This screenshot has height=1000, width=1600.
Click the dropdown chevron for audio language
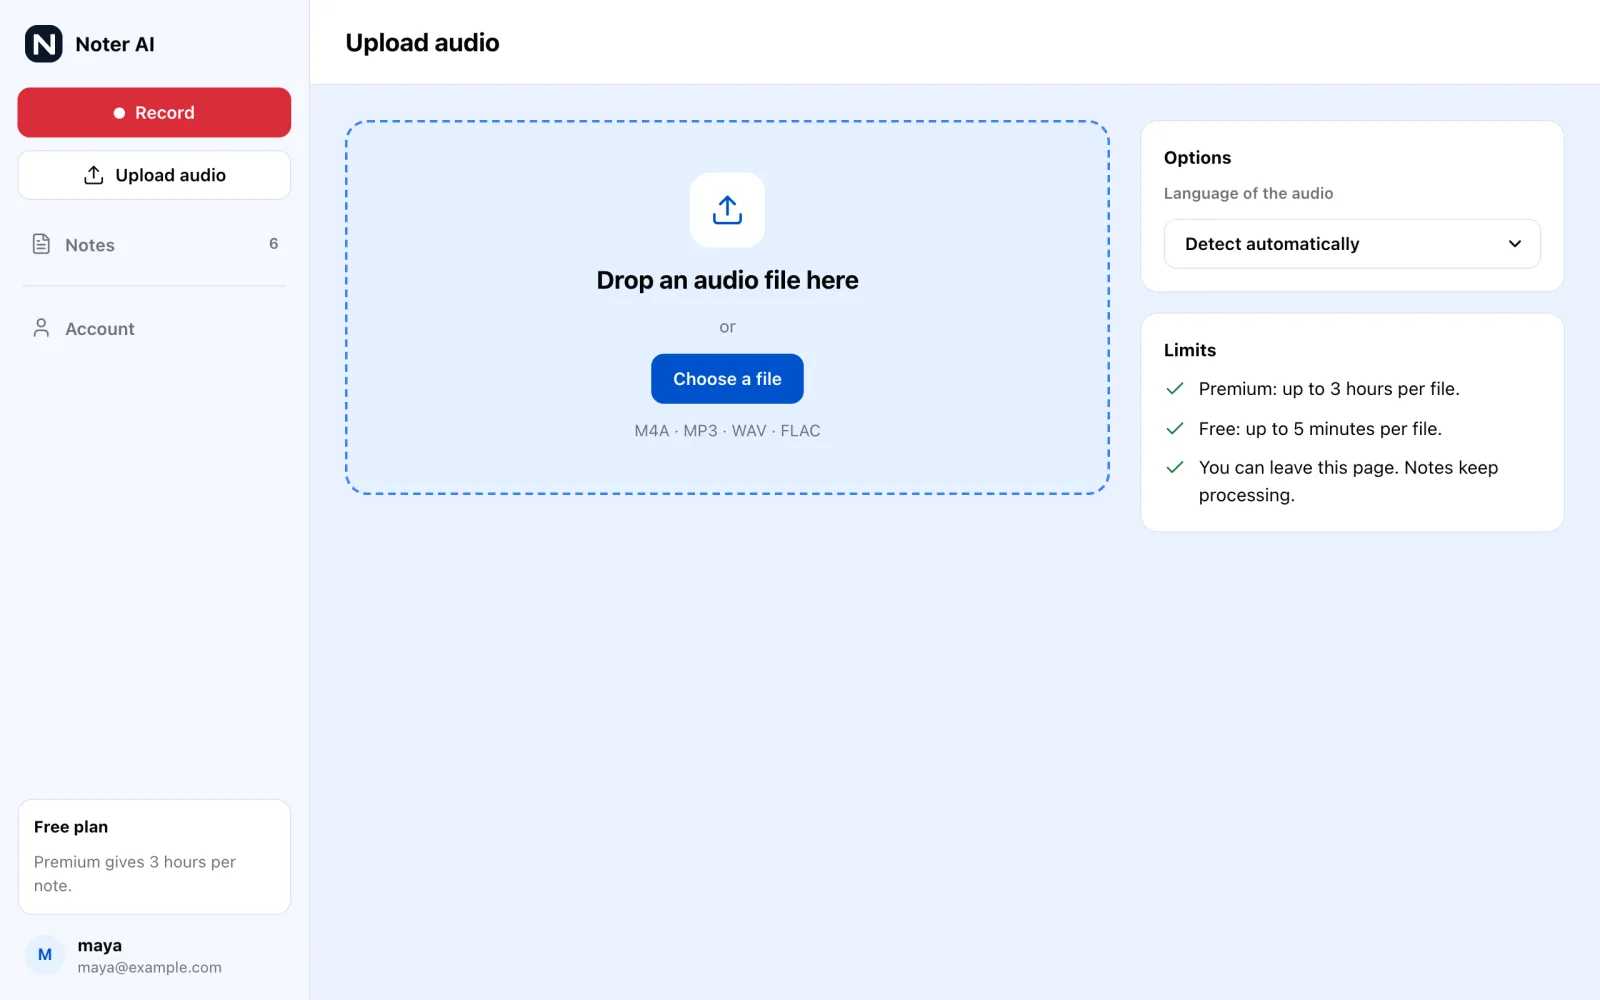[1515, 244]
